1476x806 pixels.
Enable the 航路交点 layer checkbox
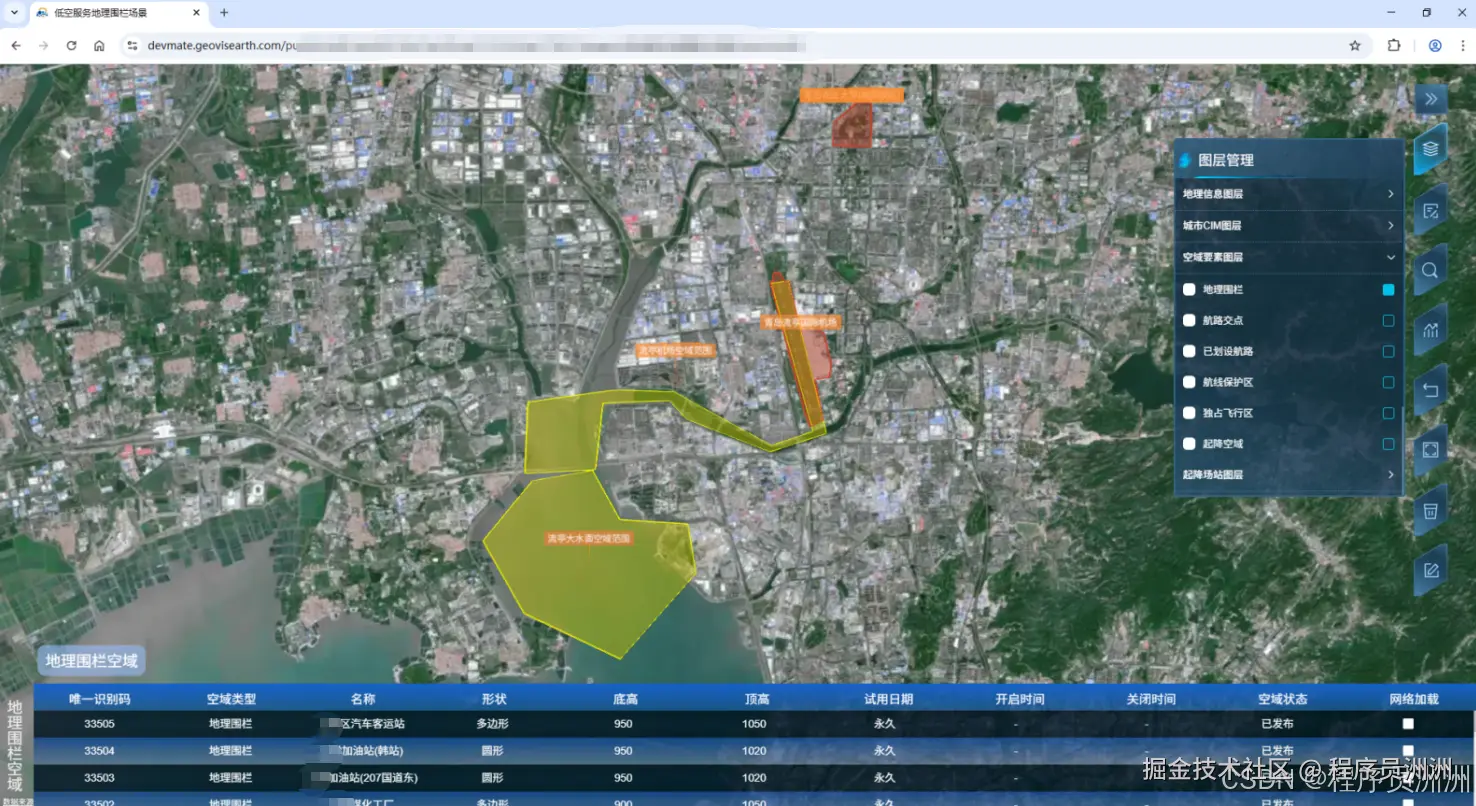coord(1189,321)
